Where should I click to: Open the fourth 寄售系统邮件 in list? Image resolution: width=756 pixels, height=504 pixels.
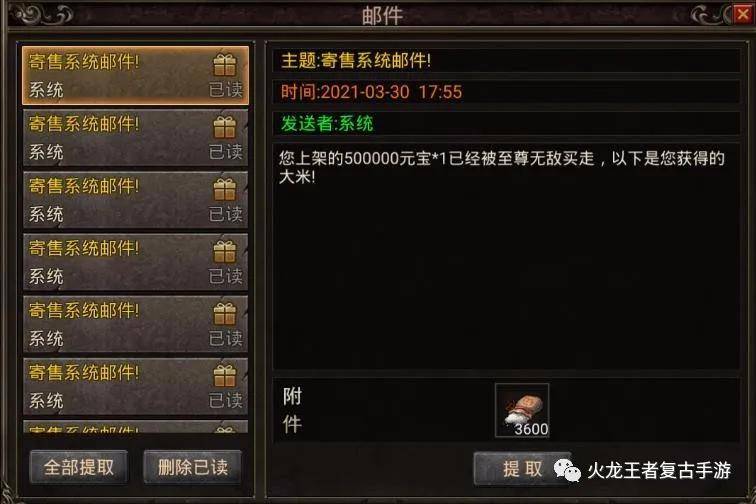click(x=135, y=262)
